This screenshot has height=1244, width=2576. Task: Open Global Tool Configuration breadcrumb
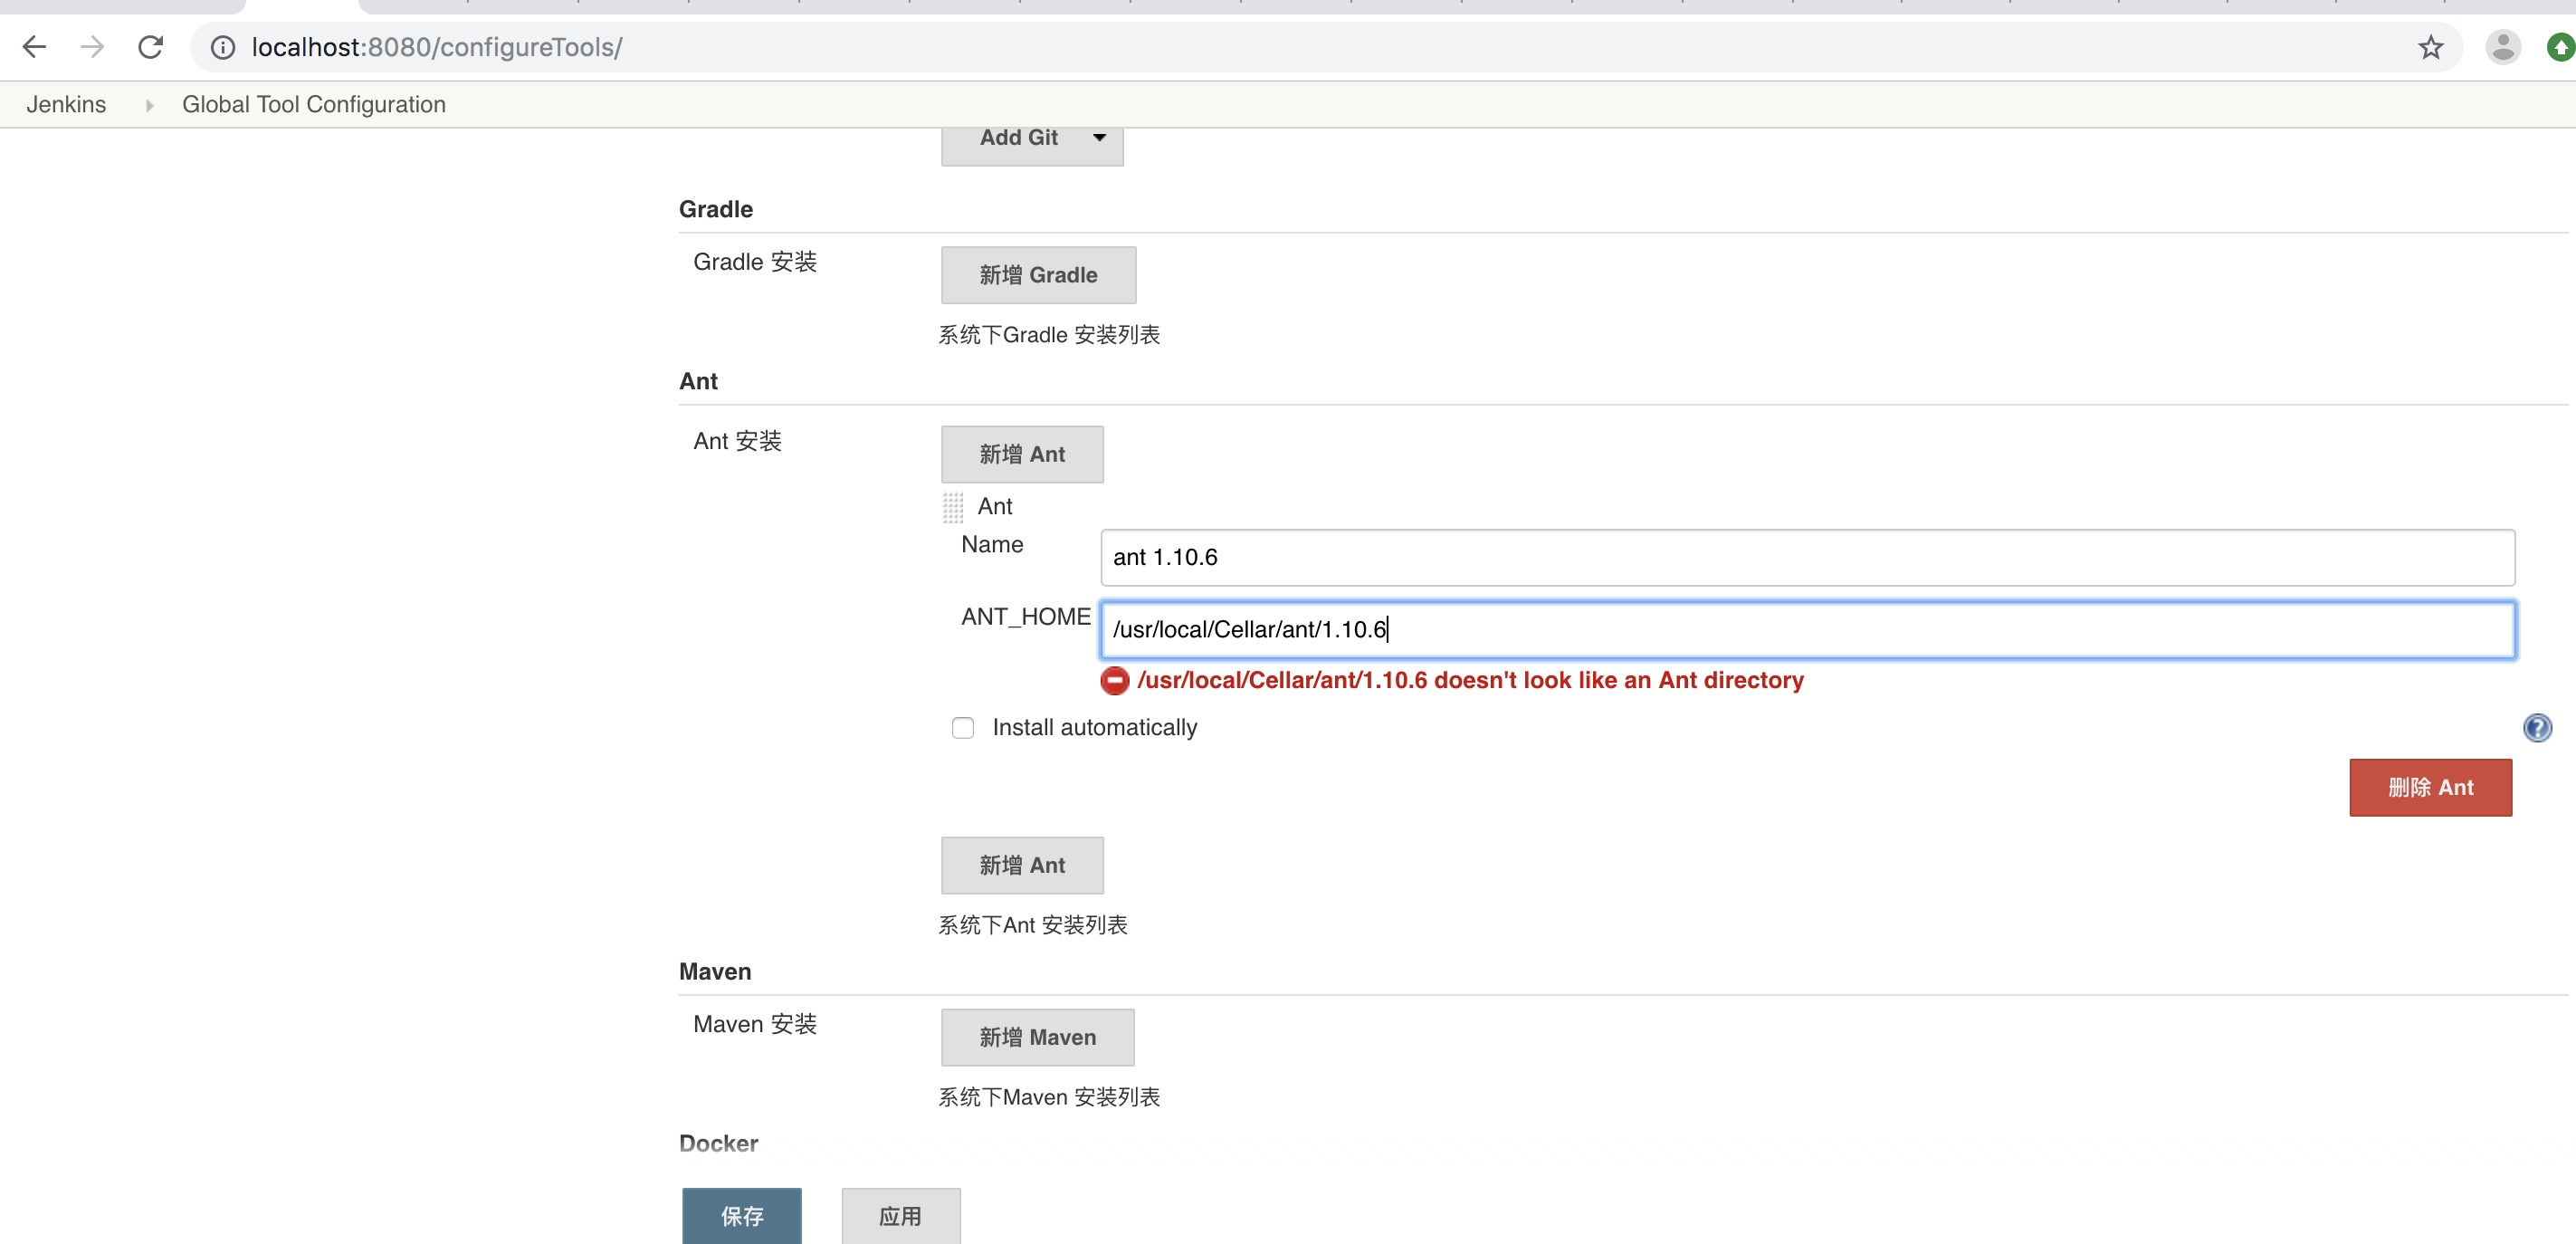coord(313,105)
